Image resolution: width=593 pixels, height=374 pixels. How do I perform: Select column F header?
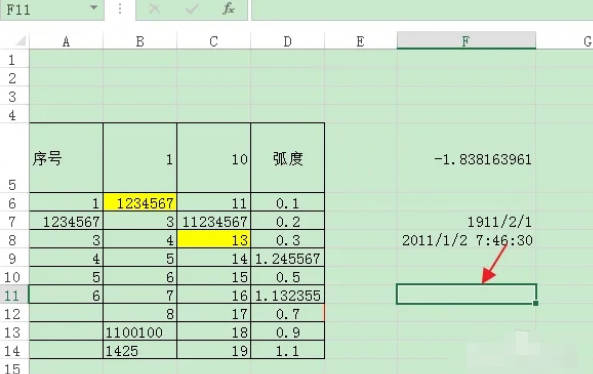(466, 40)
